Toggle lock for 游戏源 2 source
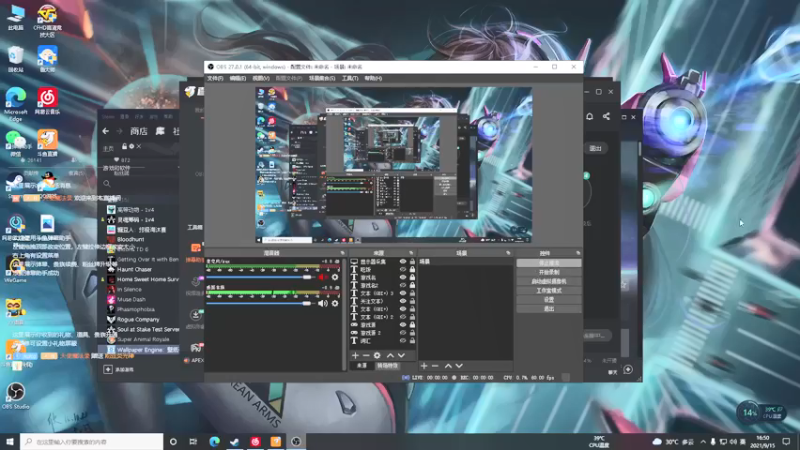The height and width of the screenshot is (450, 800). pyautogui.click(x=412, y=333)
